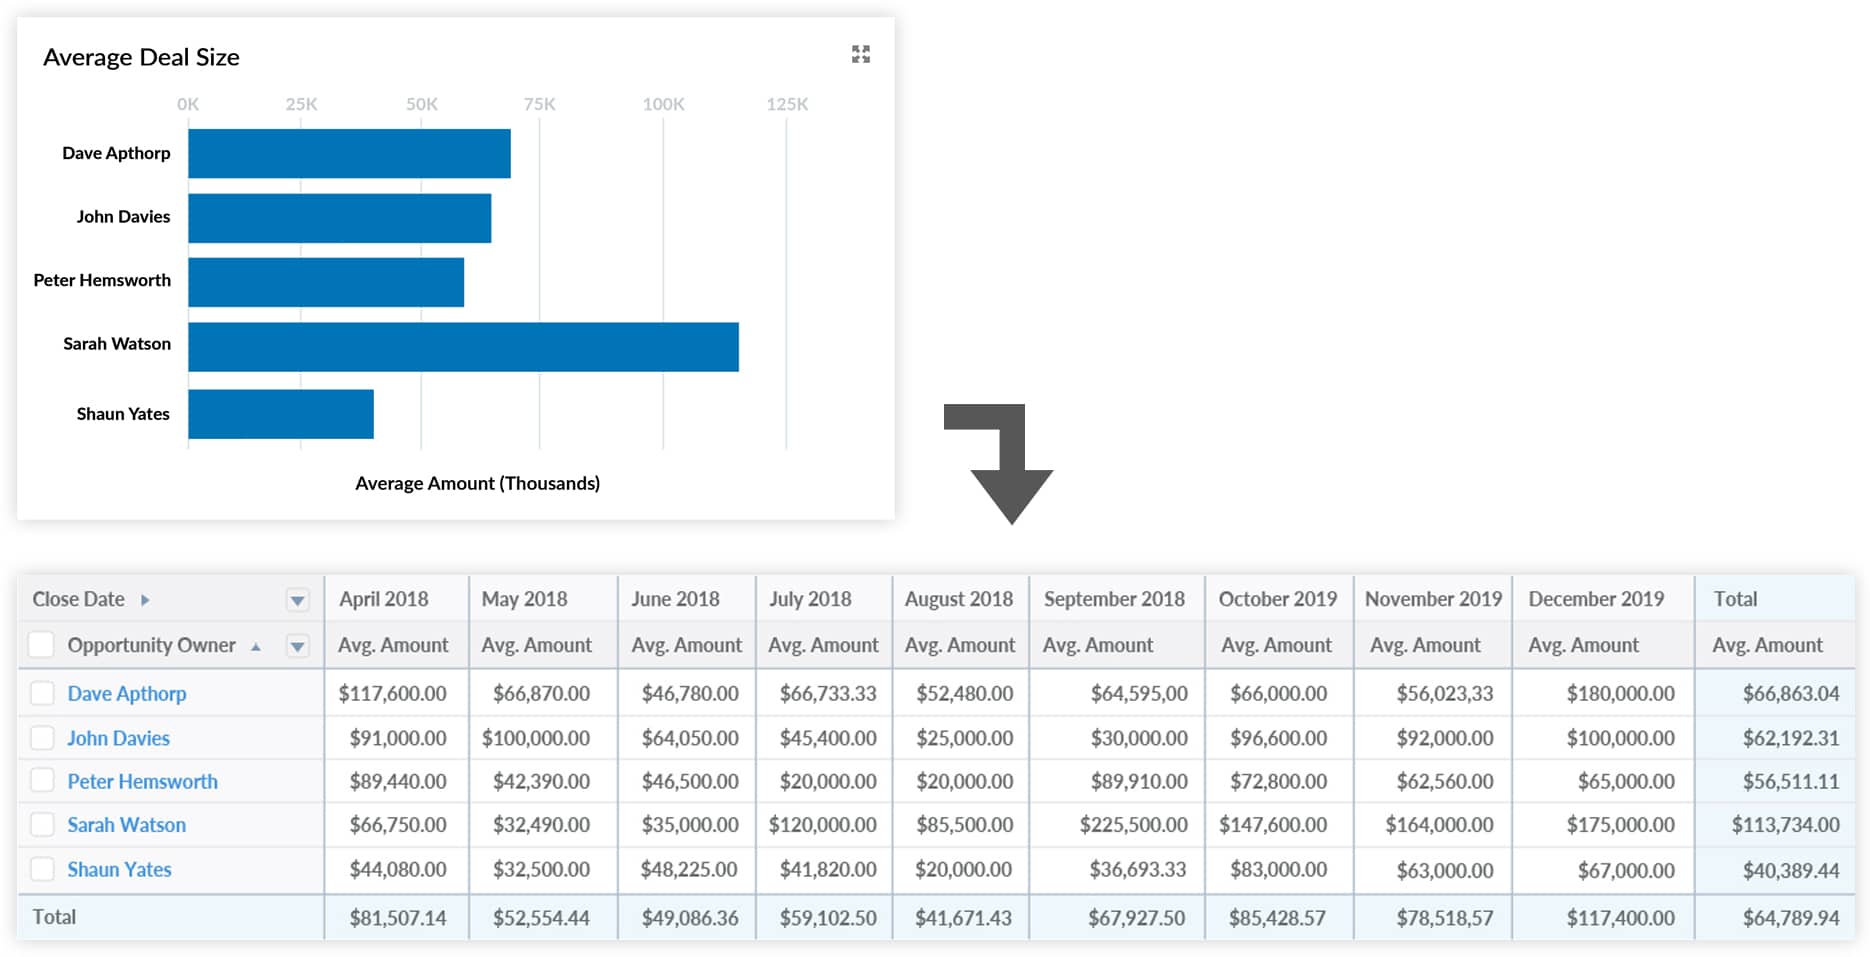Check the Dave Apthorp row checkbox
Image resolution: width=1870 pixels, height=957 pixels.
[x=42, y=693]
